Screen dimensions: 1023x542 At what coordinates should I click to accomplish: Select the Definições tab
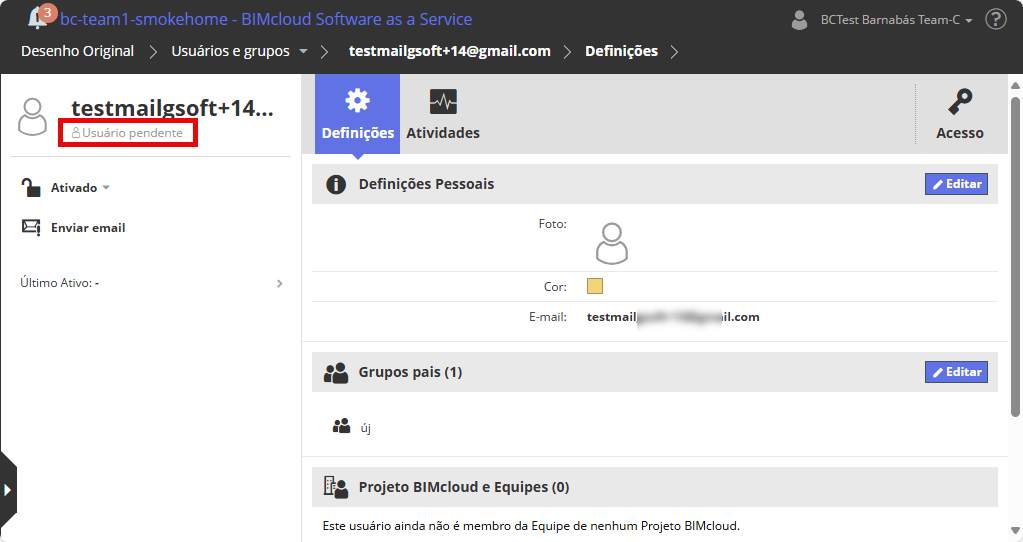point(357,114)
